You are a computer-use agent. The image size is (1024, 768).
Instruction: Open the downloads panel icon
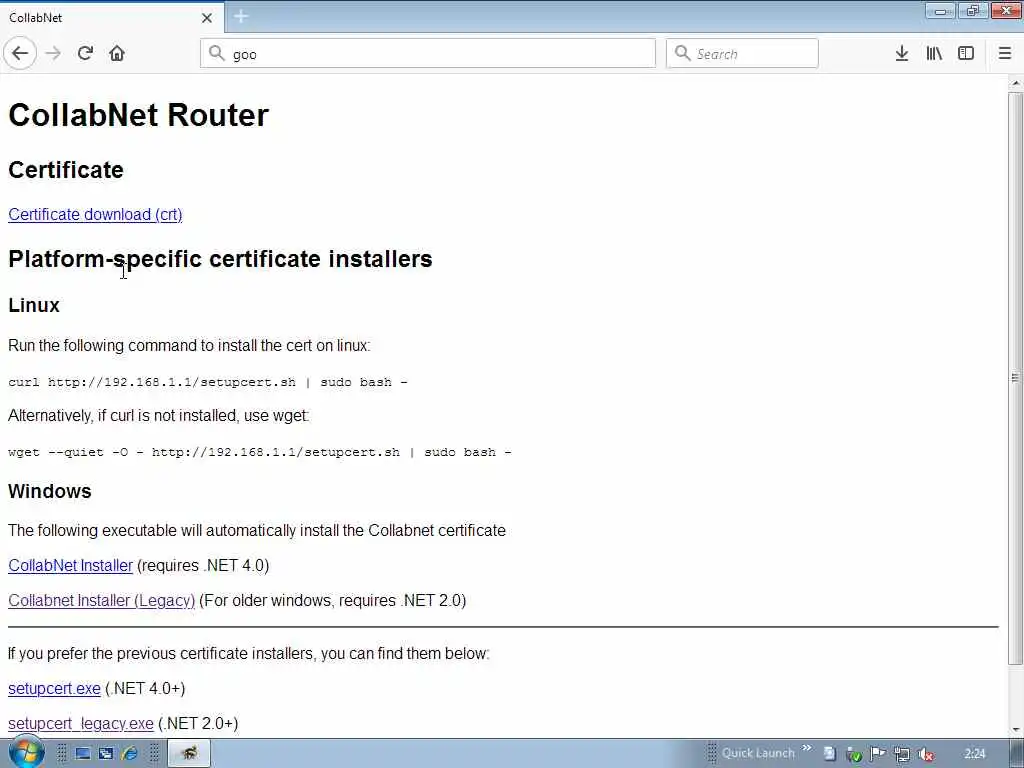902,54
